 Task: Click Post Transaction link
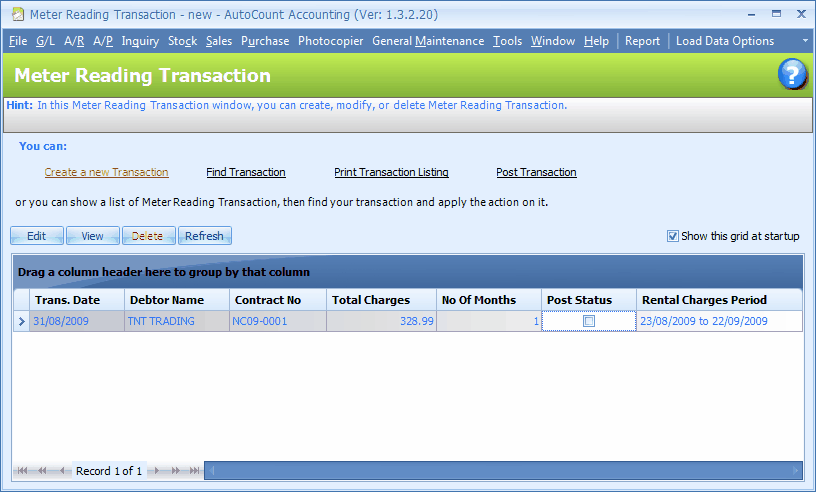click(536, 172)
